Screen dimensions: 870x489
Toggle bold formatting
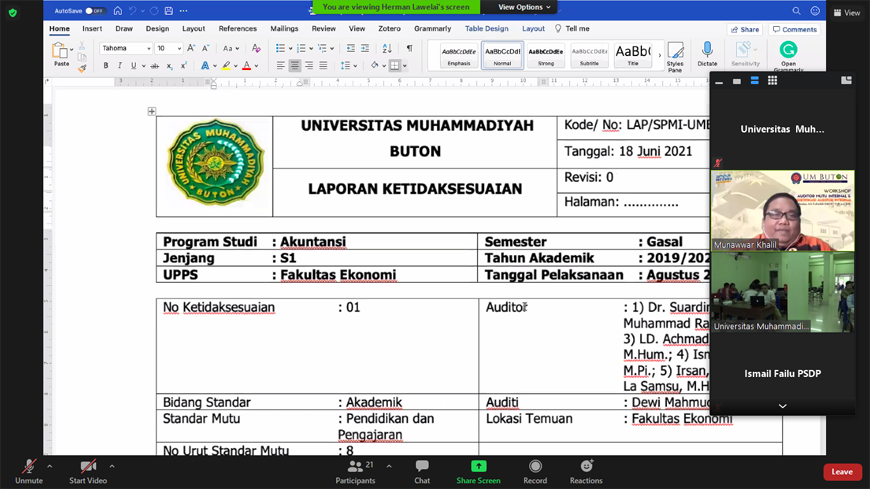(105, 65)
